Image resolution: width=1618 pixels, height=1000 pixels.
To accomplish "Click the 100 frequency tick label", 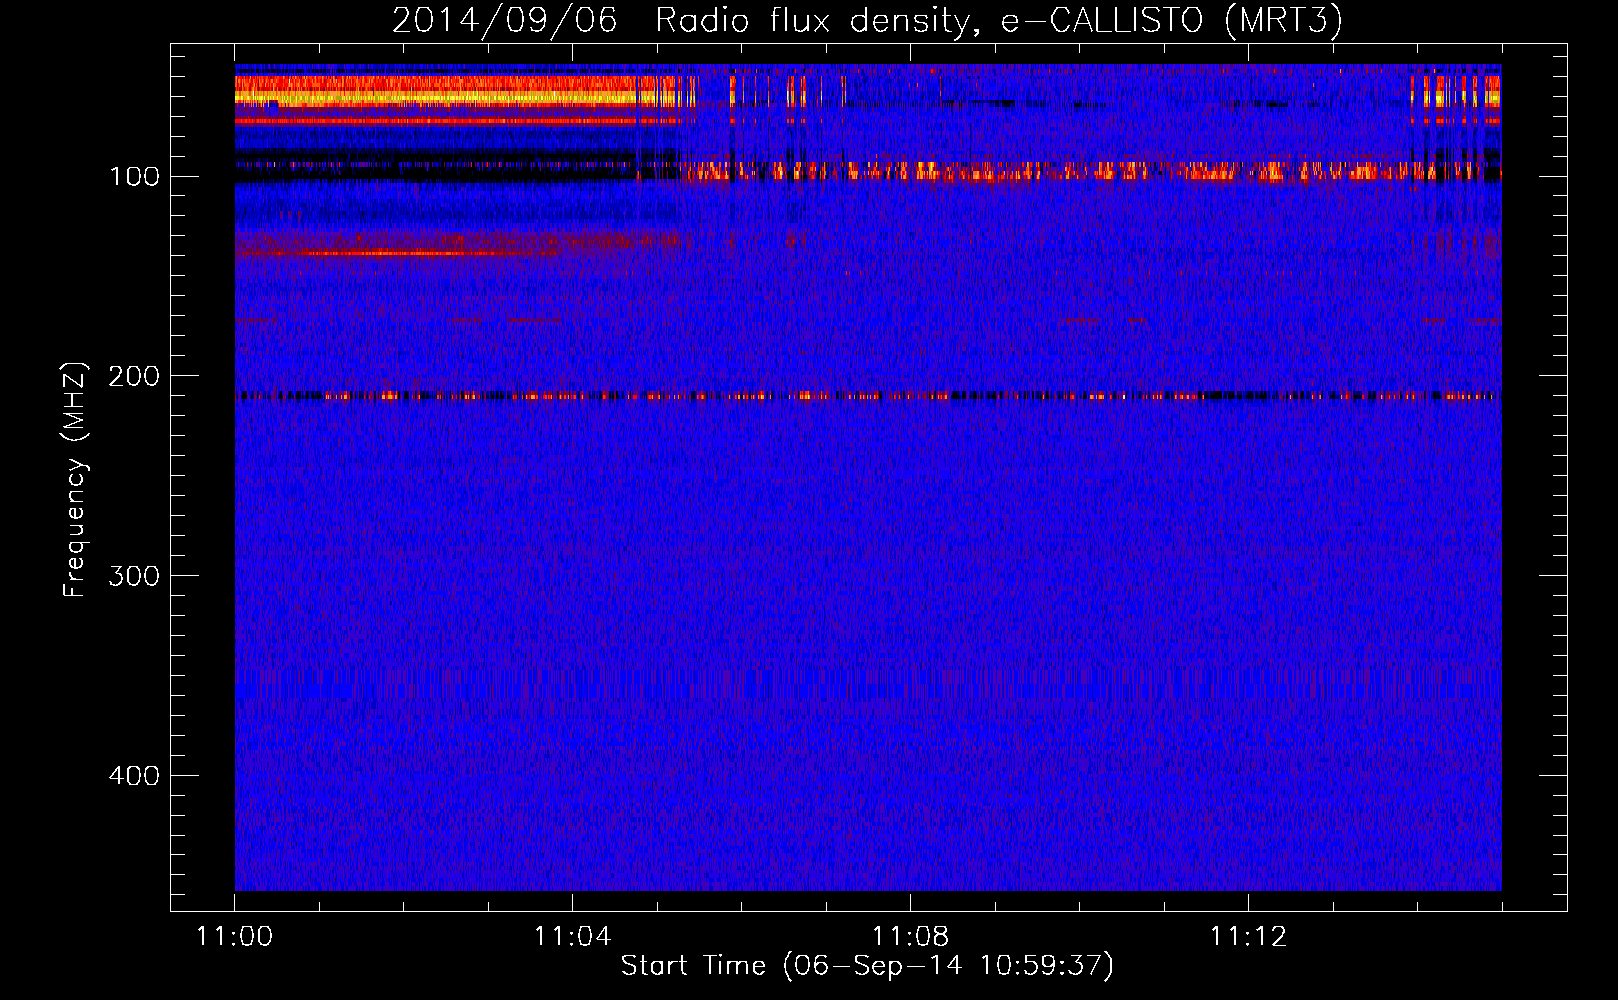I will pyautogui.click(x=134, y=177).
